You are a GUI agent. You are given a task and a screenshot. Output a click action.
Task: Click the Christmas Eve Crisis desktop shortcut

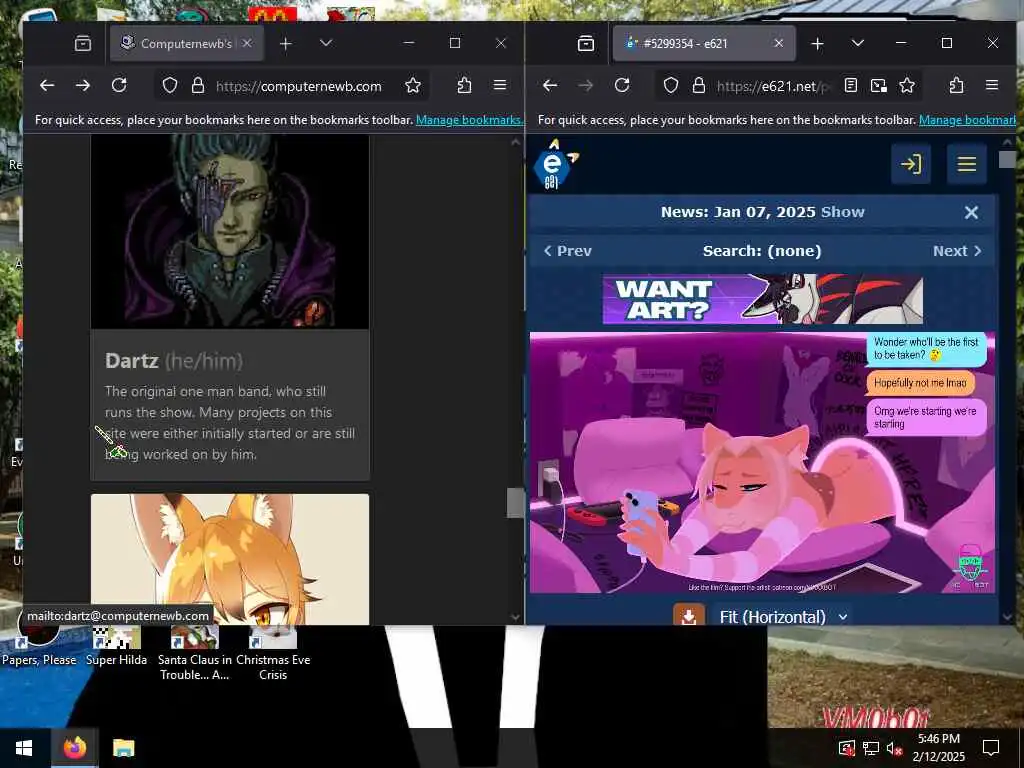273,654
